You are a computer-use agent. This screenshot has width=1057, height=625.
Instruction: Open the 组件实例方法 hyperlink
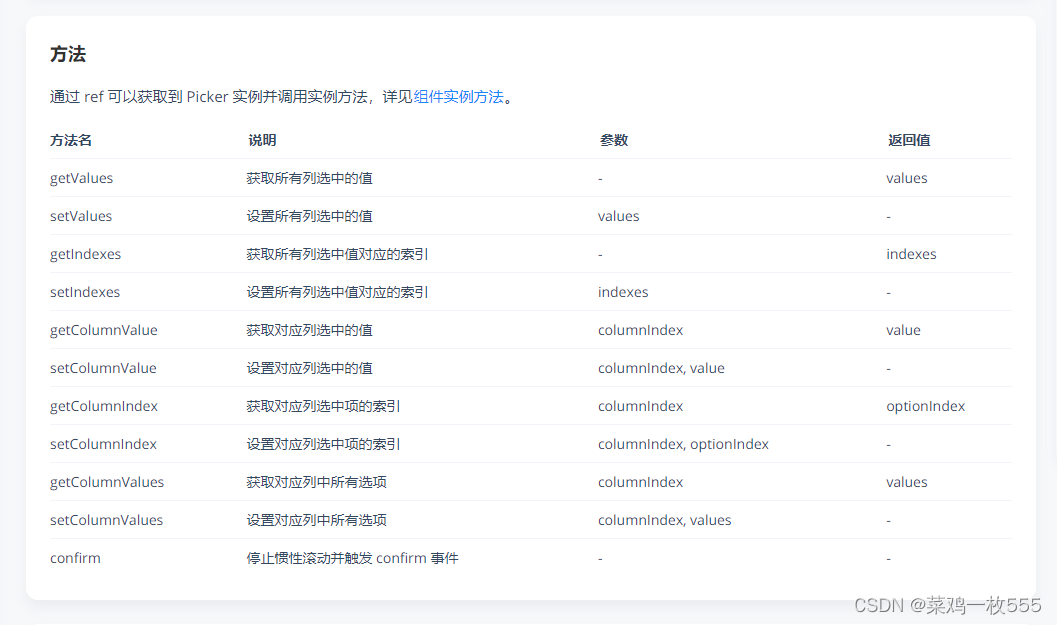460,97
